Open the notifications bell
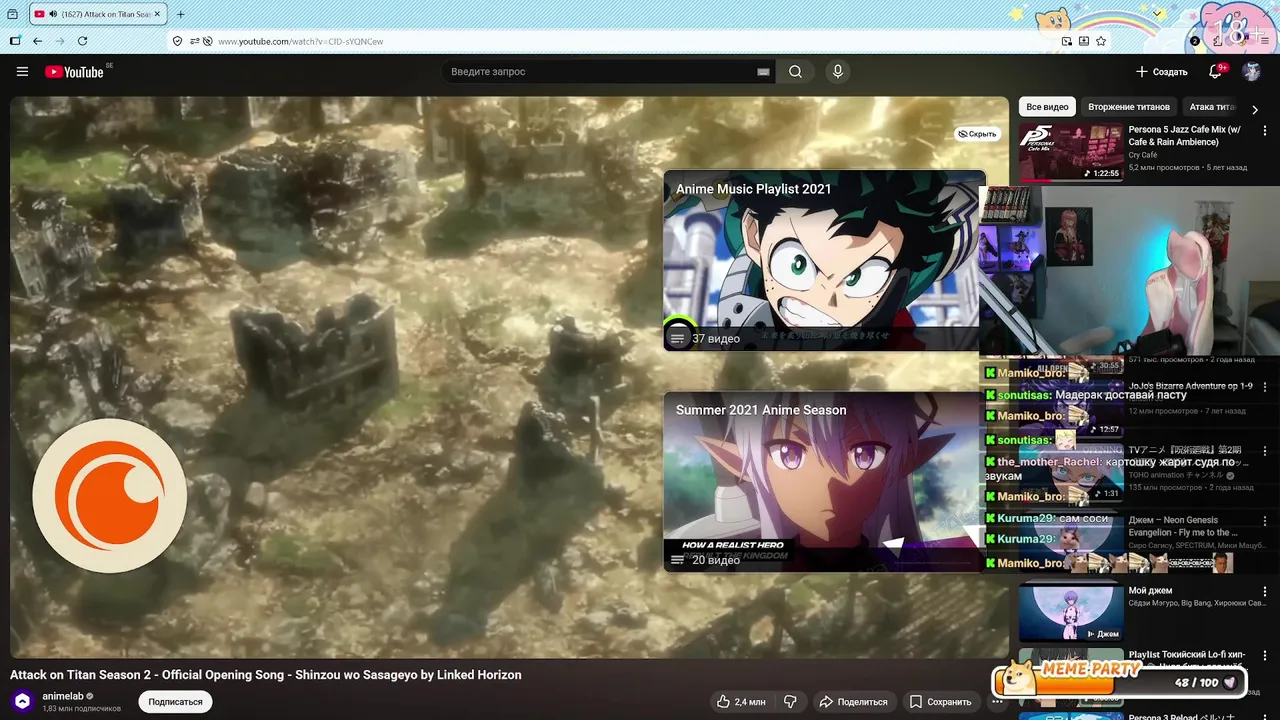Screen dimensions: 1280x720 (x=1216, y=72)
